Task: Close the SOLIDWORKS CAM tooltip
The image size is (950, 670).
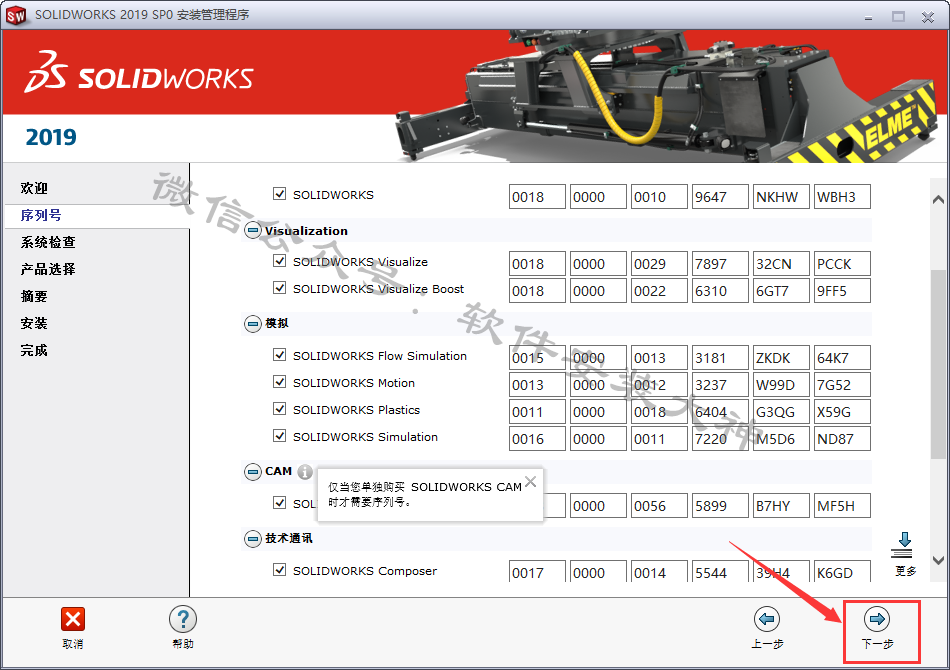Action: click(x=531, y=481)
